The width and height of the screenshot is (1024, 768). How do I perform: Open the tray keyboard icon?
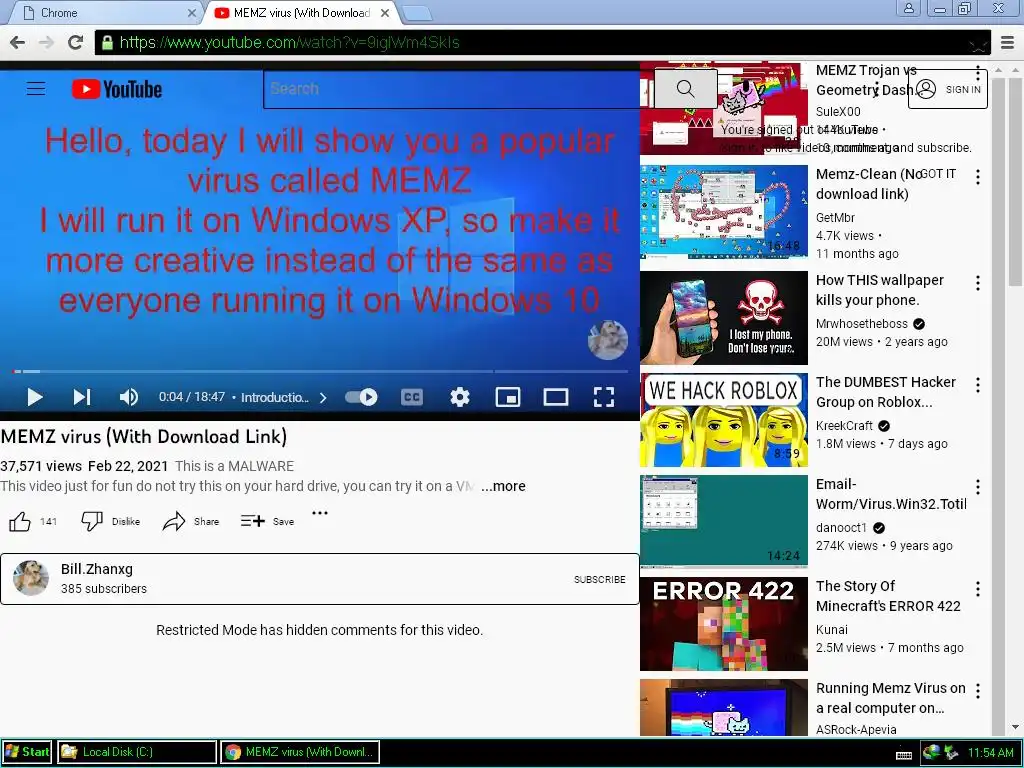[x=904, y=754]
